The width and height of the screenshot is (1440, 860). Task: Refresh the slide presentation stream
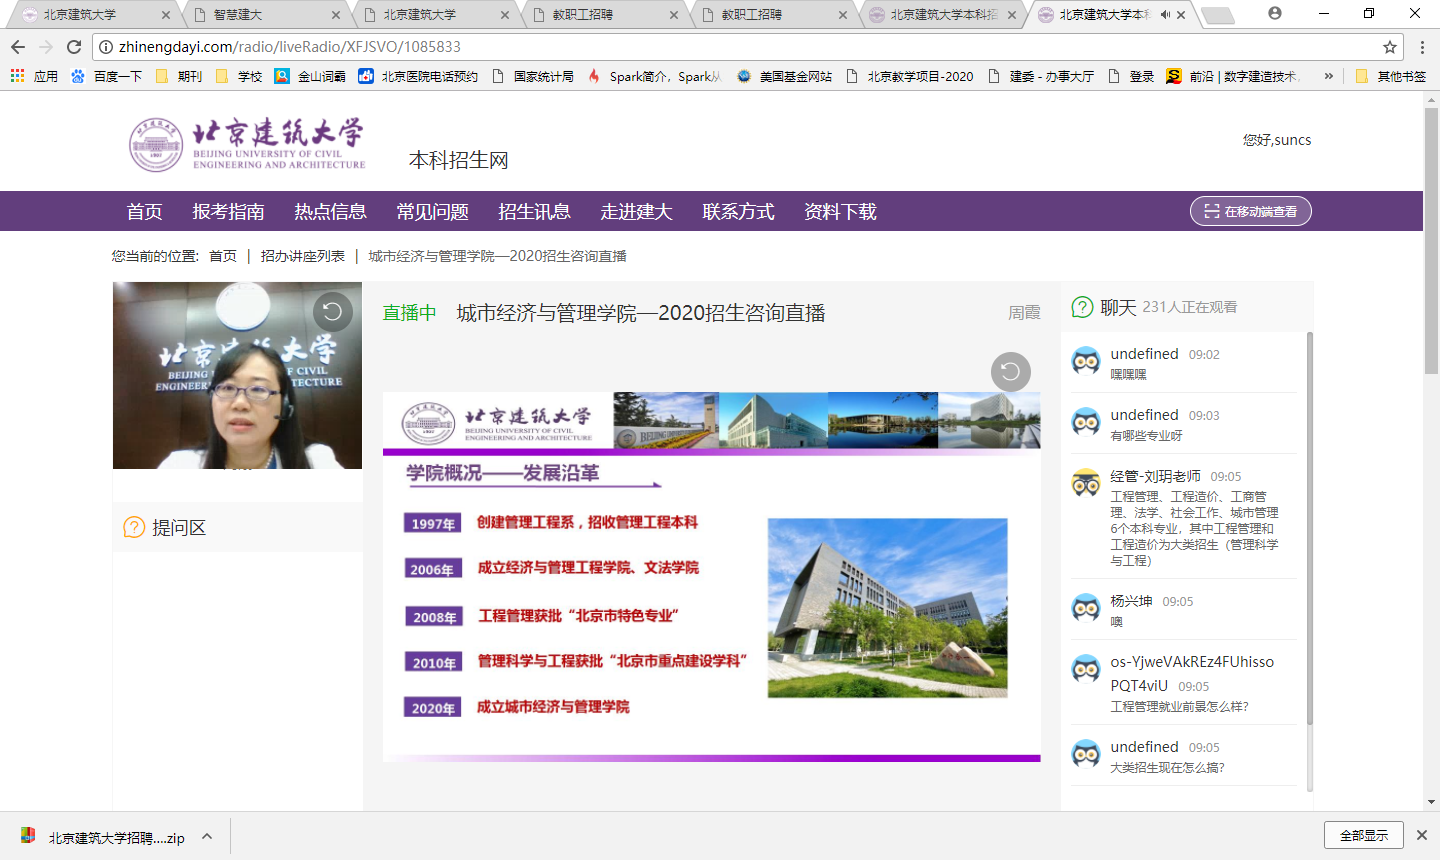click(x=1010, y=372)
